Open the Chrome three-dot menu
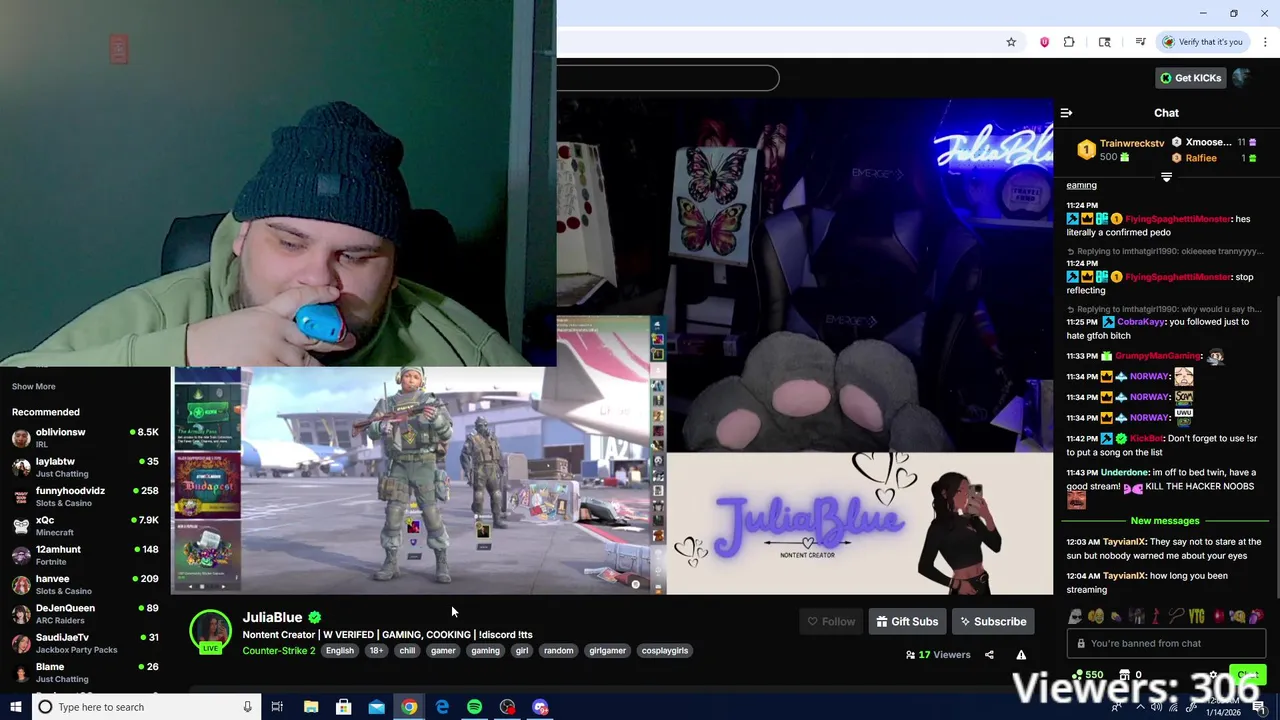The image size is (1280, 720). 1265,42
